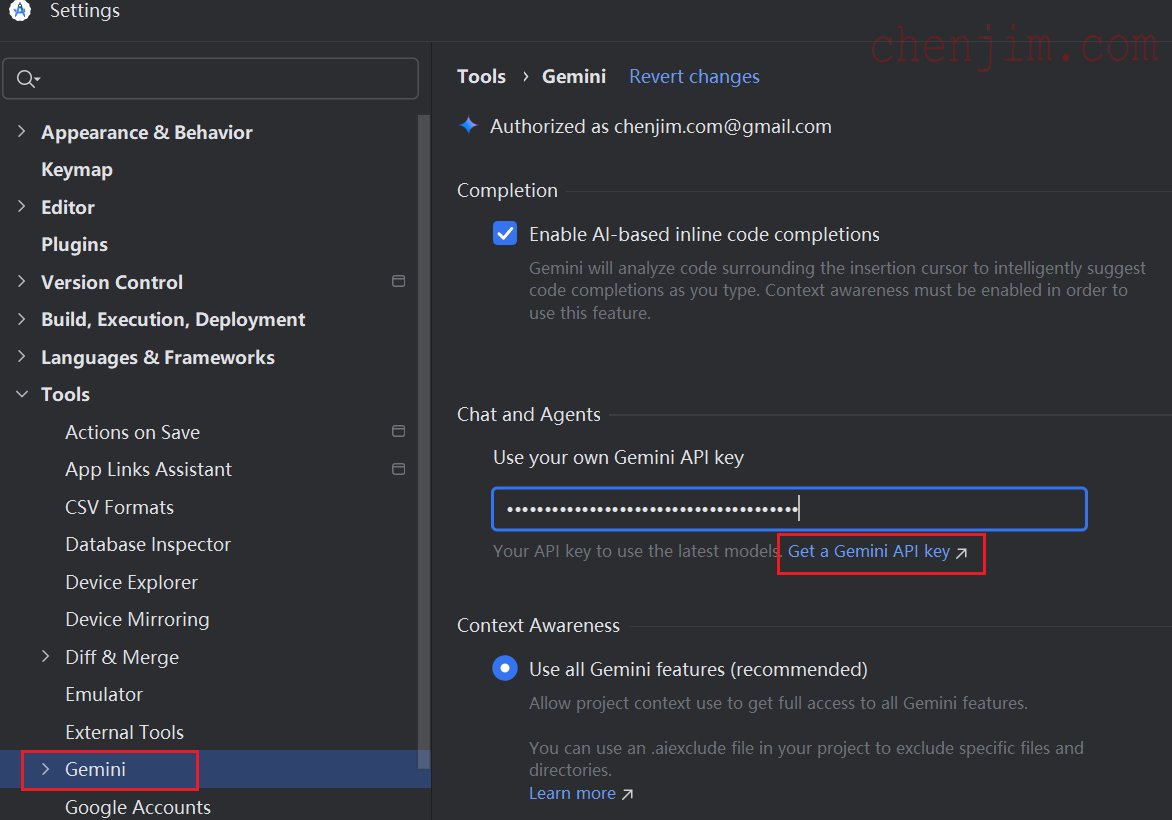Select Emulator in Tools list
The image size is (1172, 820).
(104, 694)
